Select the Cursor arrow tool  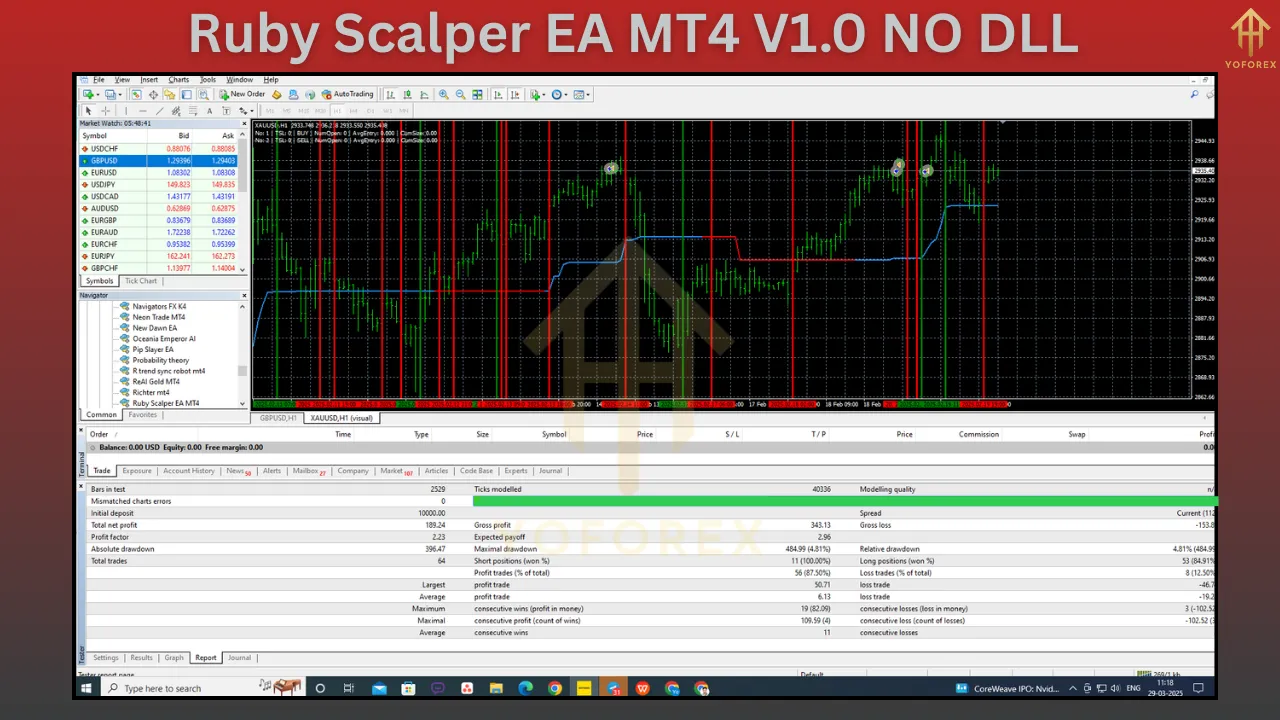tap(88, 111)
